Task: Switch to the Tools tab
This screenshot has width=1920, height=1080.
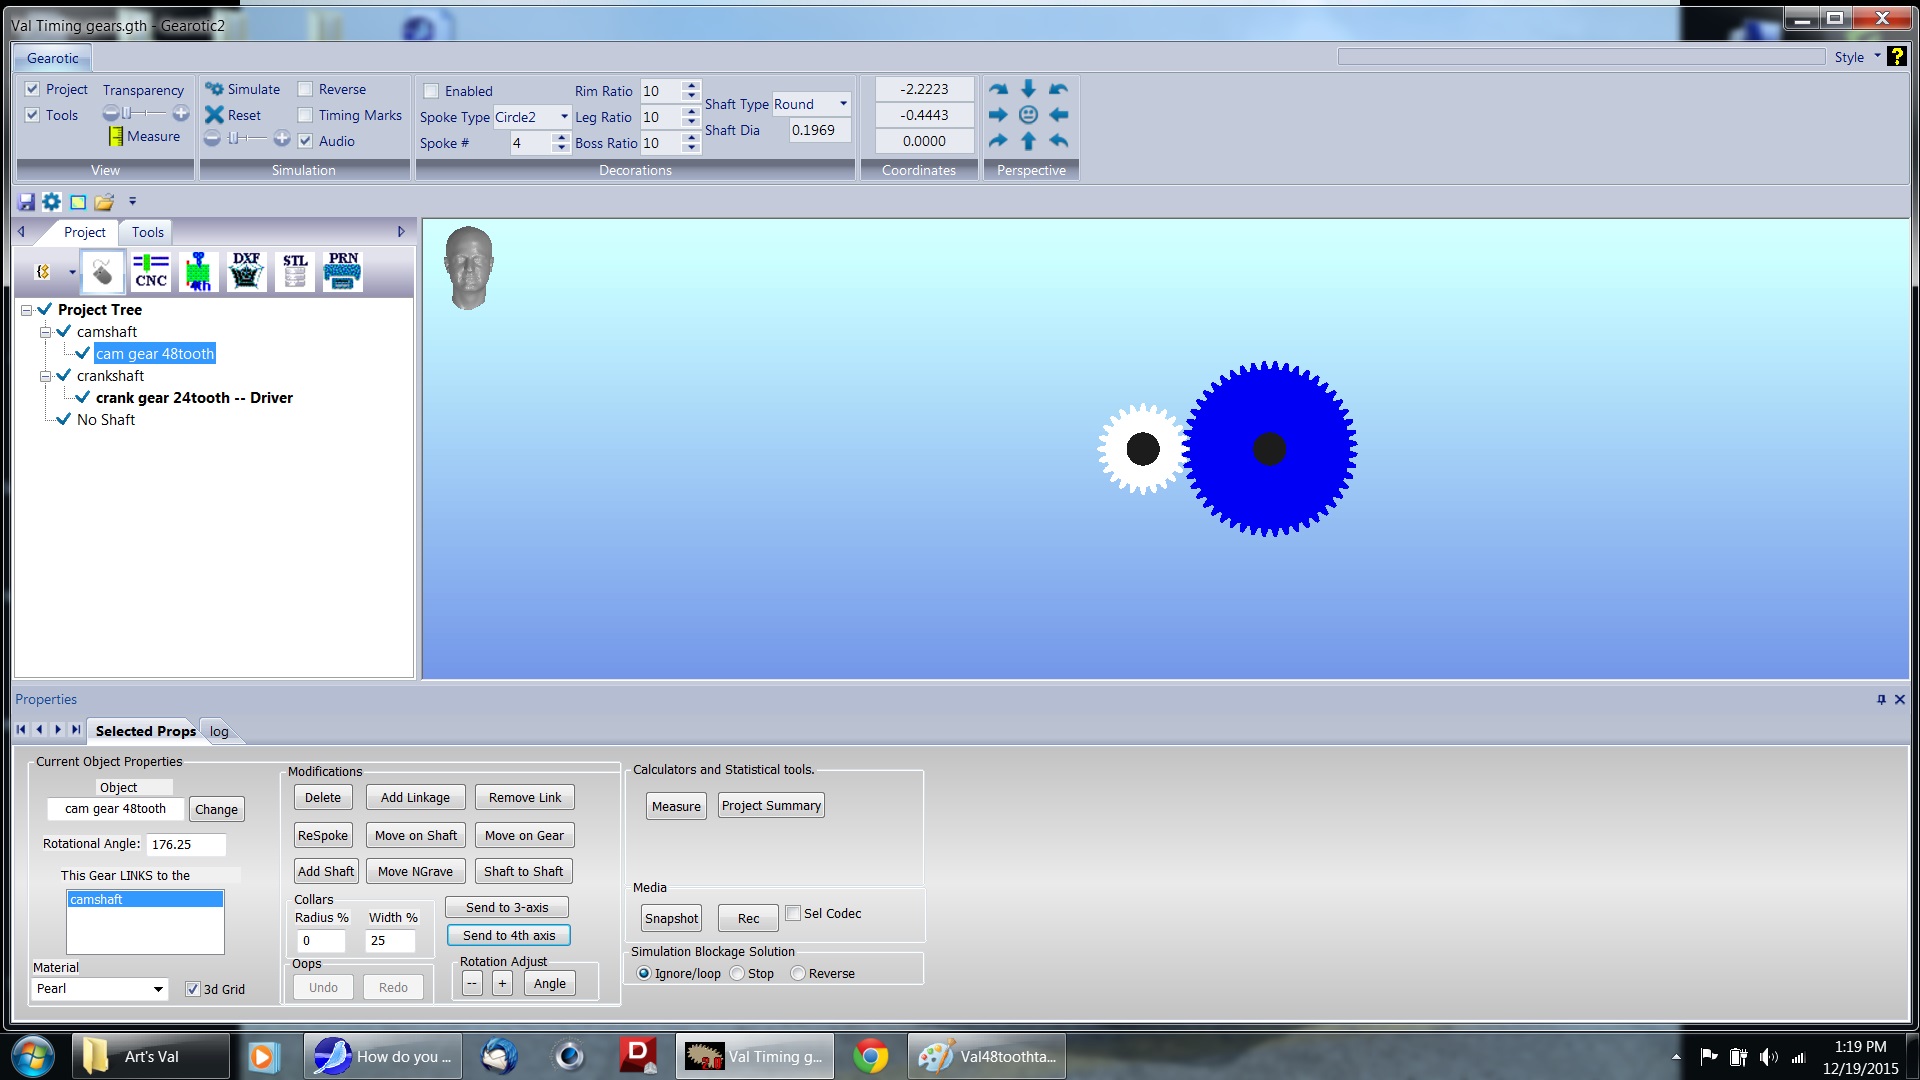Action: pyautogui.click(x=147, y=232)
